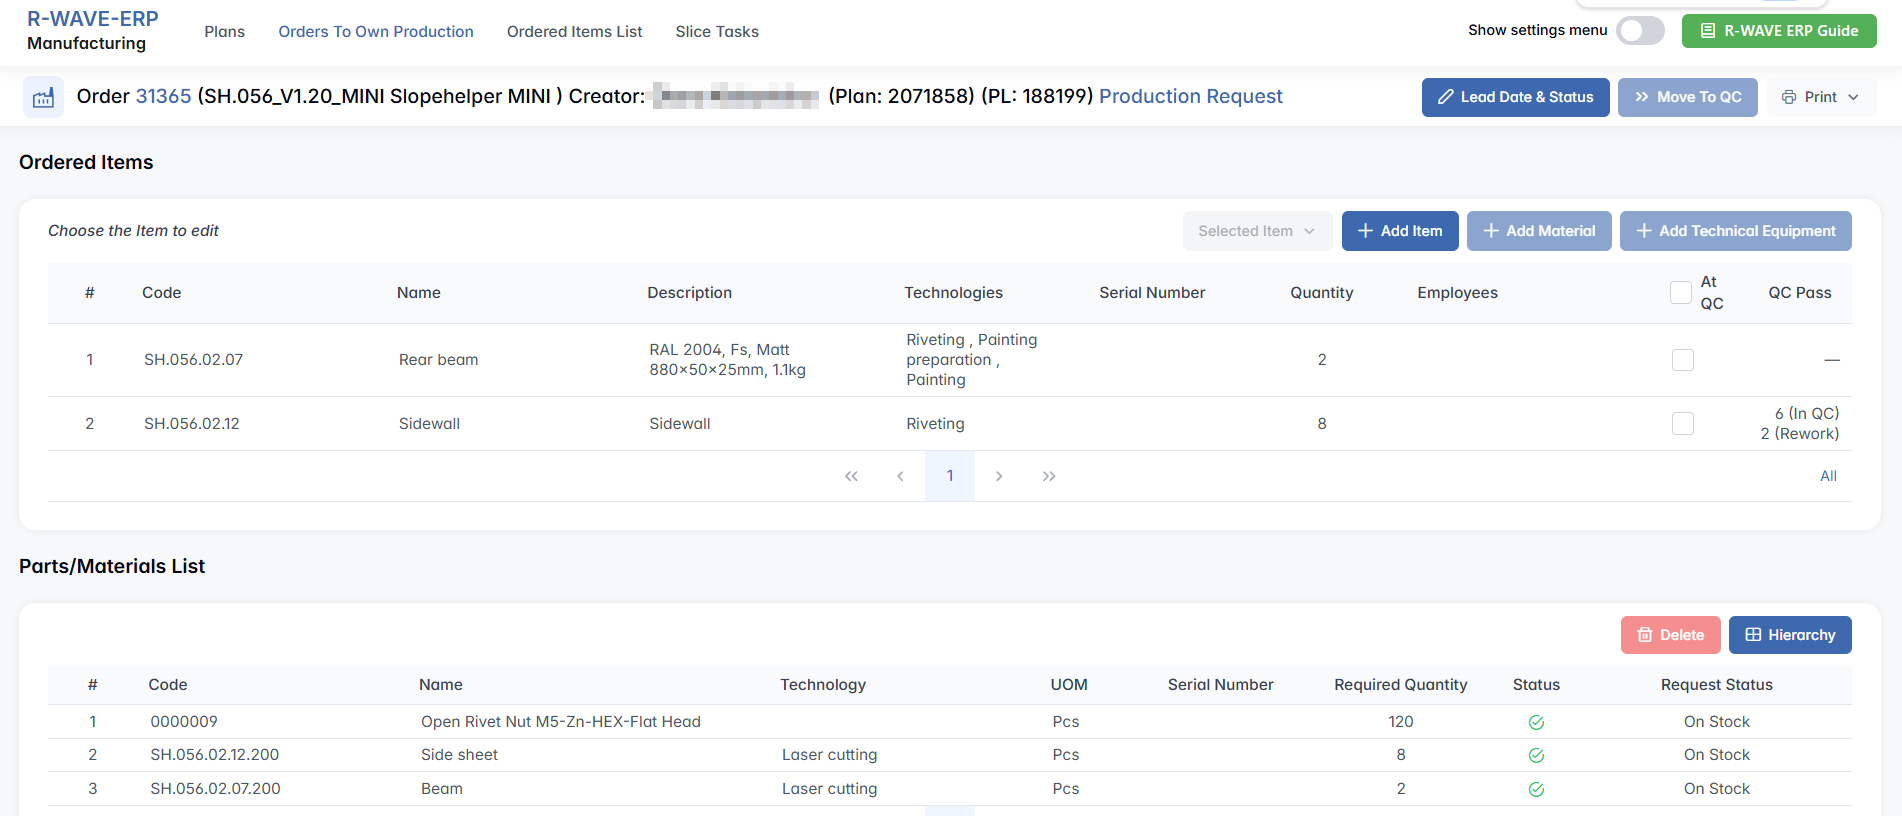Image resolution: width=1902 pixels, height=816 pixels.
Task: Select all items with At QC header checkbox
Action: [1680, 292]
